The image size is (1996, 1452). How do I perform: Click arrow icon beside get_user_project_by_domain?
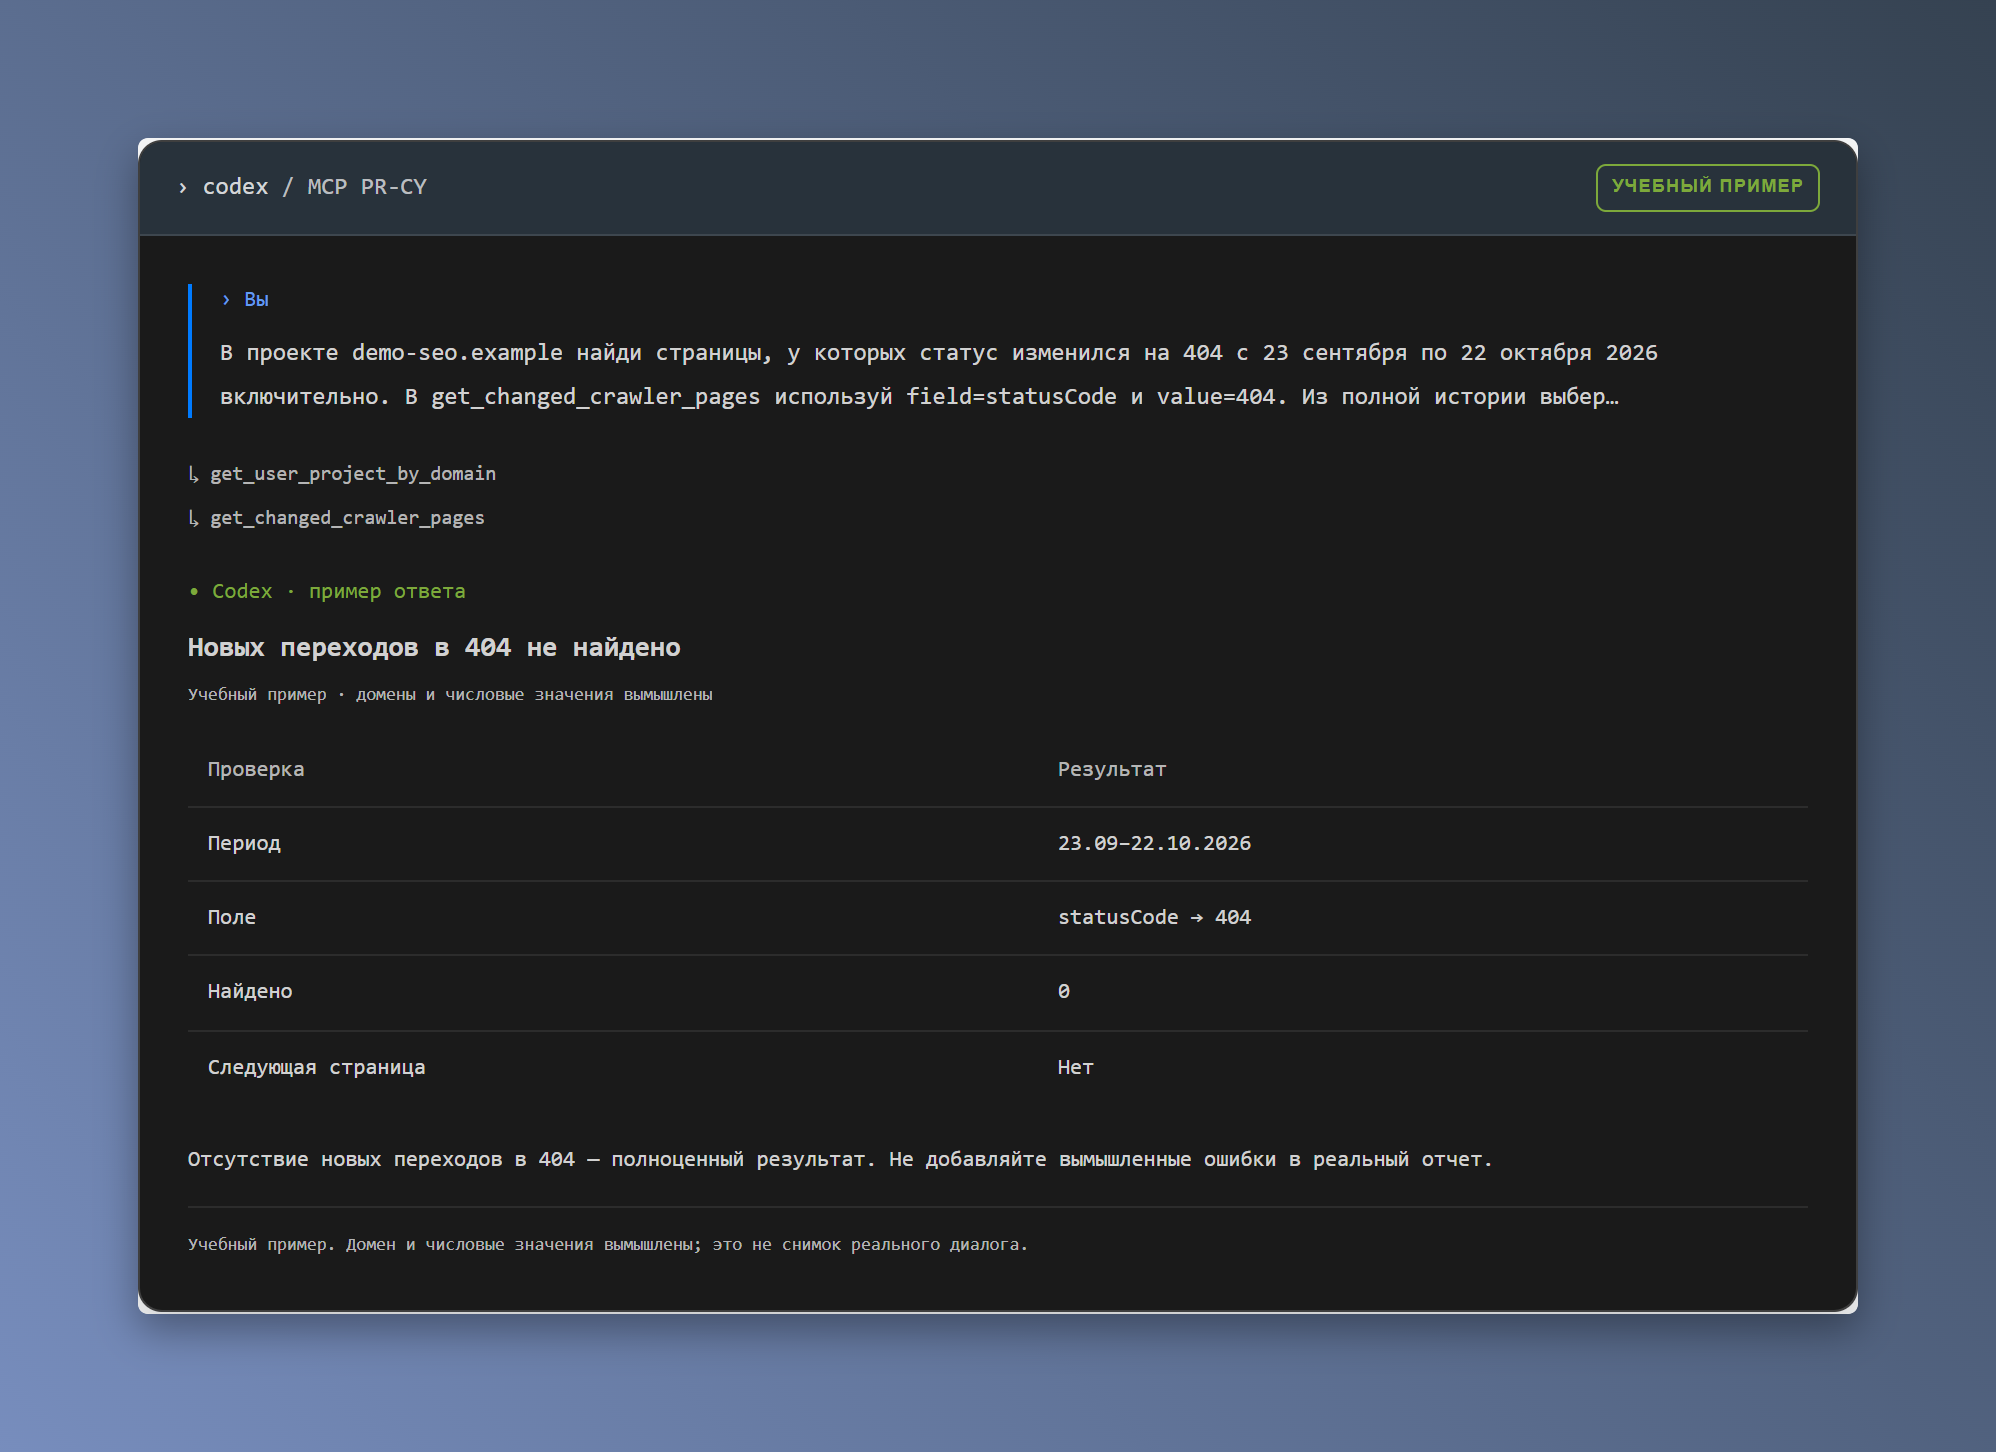click(x=194, y=473)
